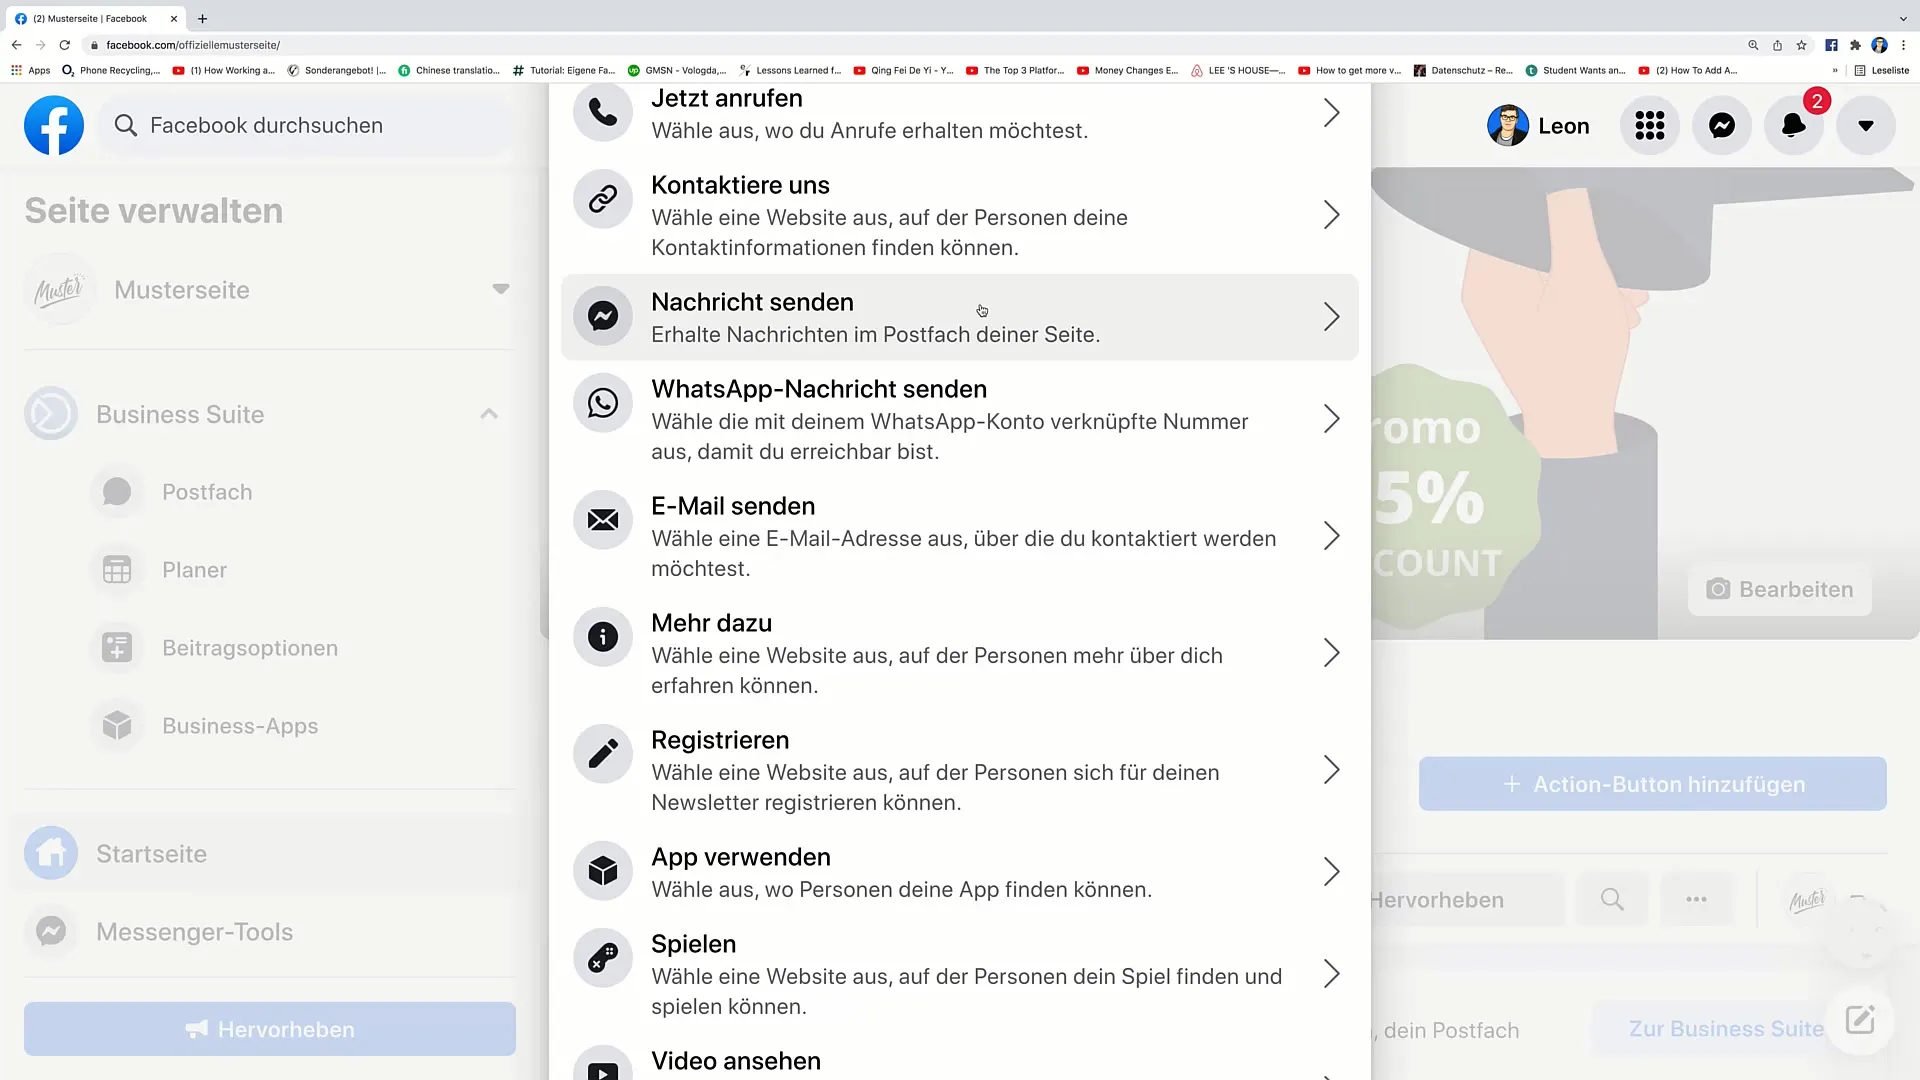1920x1080 pixels.
Task: Open the chevron for Kontaktiere uns
Action: click(1332, 215)
